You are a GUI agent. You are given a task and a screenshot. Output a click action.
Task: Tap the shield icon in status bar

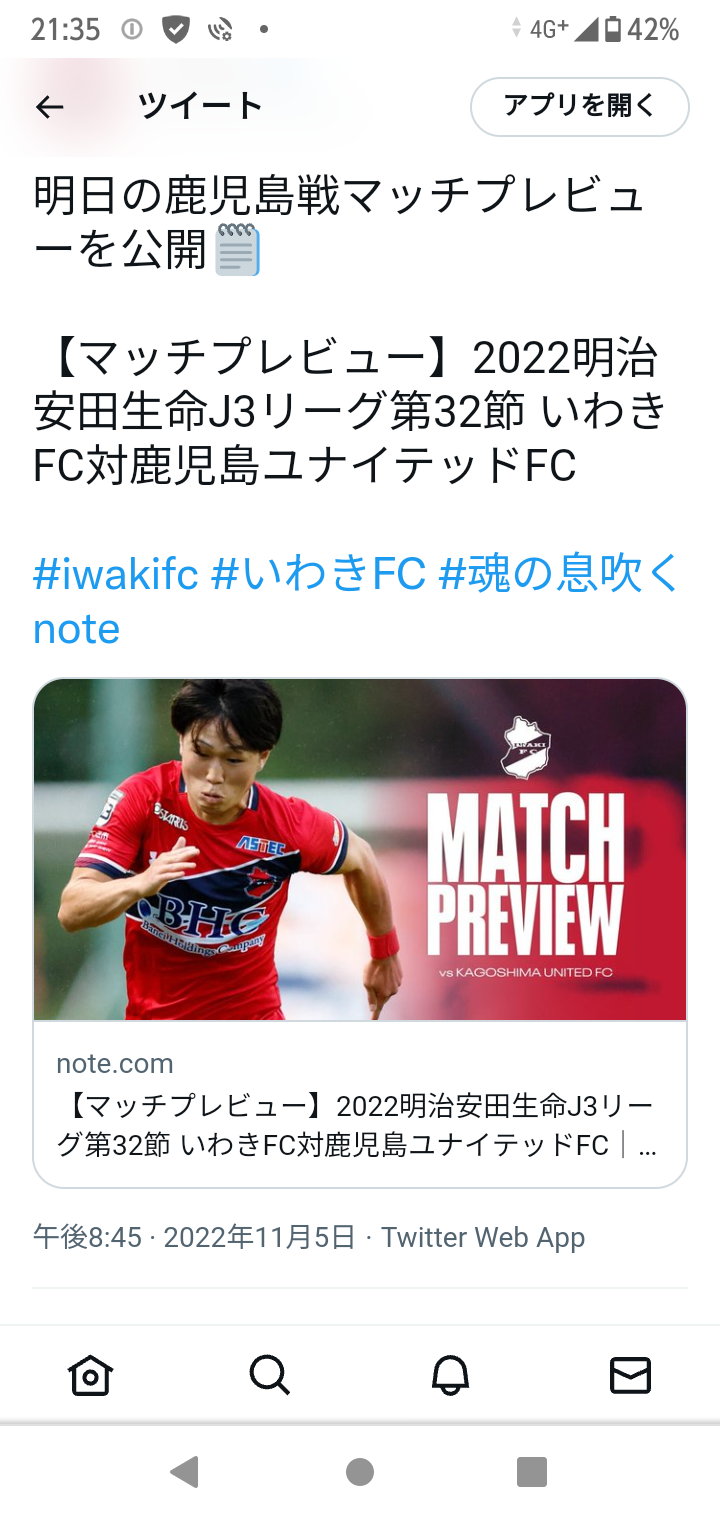176,29
